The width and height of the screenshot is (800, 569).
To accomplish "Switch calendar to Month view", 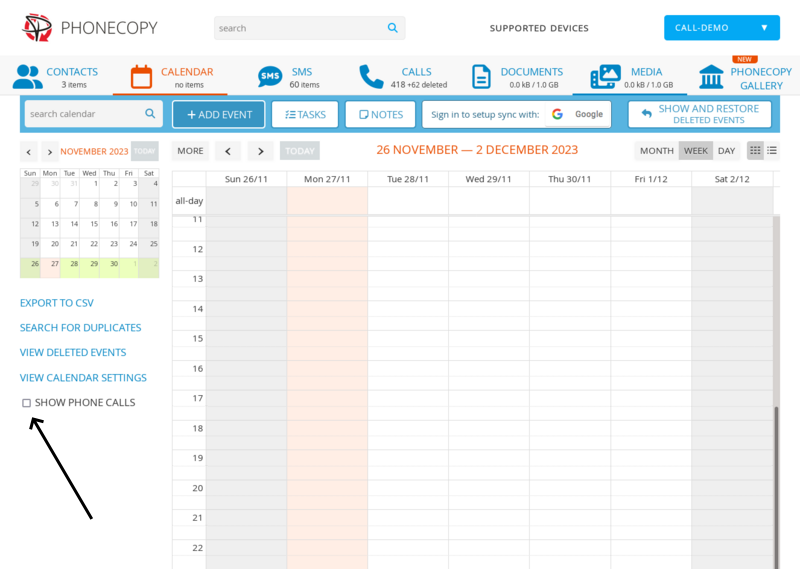I will tap(656, 151).
